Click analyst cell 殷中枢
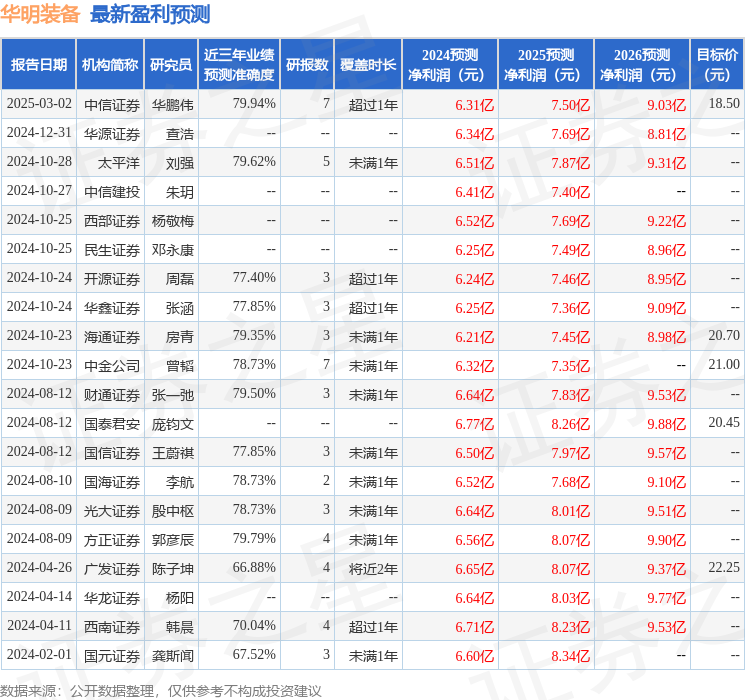745x700 pixels. [x=172, y=510]
